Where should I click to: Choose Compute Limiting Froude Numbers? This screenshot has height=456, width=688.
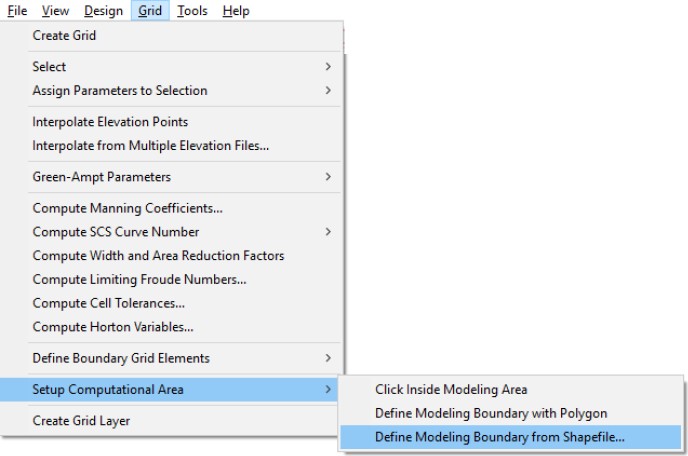pyautogui.click(x=139, y=280)
